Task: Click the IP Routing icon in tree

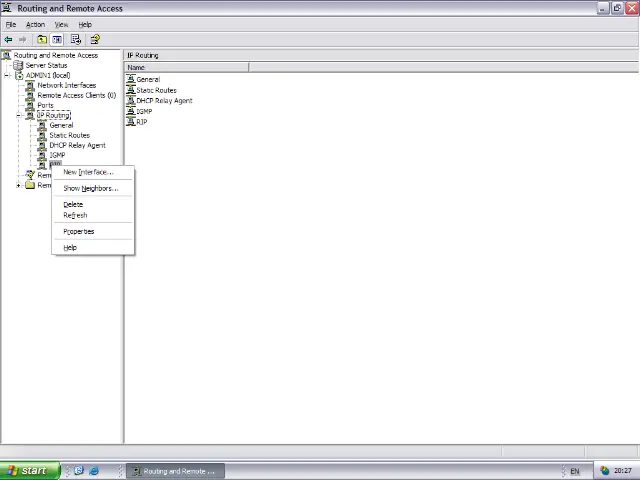Action: (30, 115)
